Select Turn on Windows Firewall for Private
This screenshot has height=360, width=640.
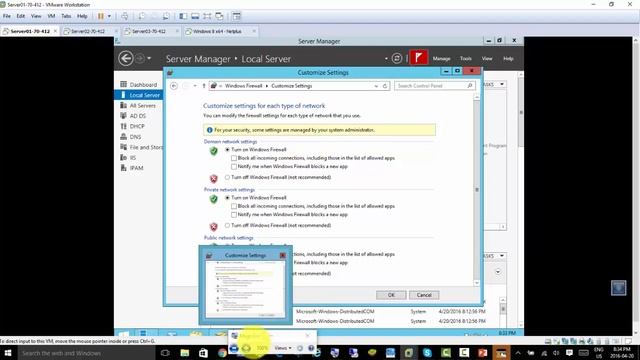click(x=227, y=198)
